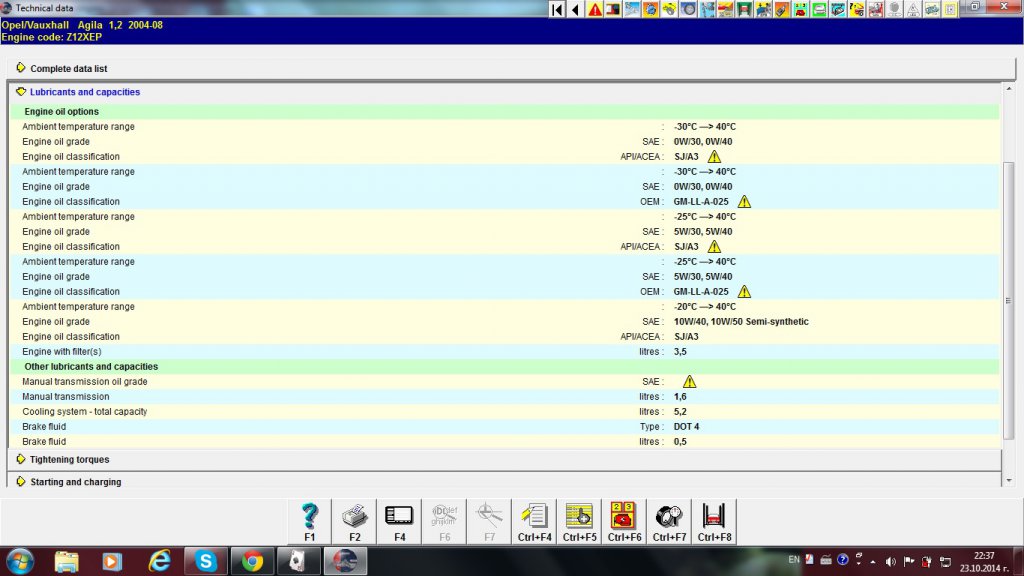This screenshot has height=576, width=1024.
Task: Expand the Tightening torques section
Action: click(69, 460)
